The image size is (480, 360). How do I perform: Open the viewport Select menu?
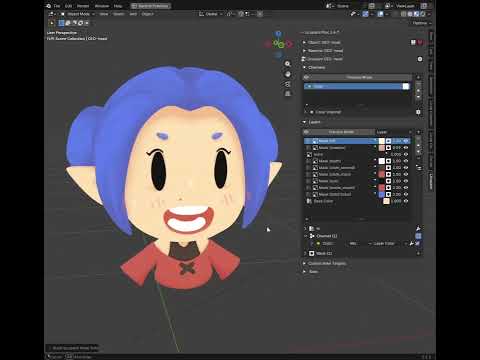119,14
